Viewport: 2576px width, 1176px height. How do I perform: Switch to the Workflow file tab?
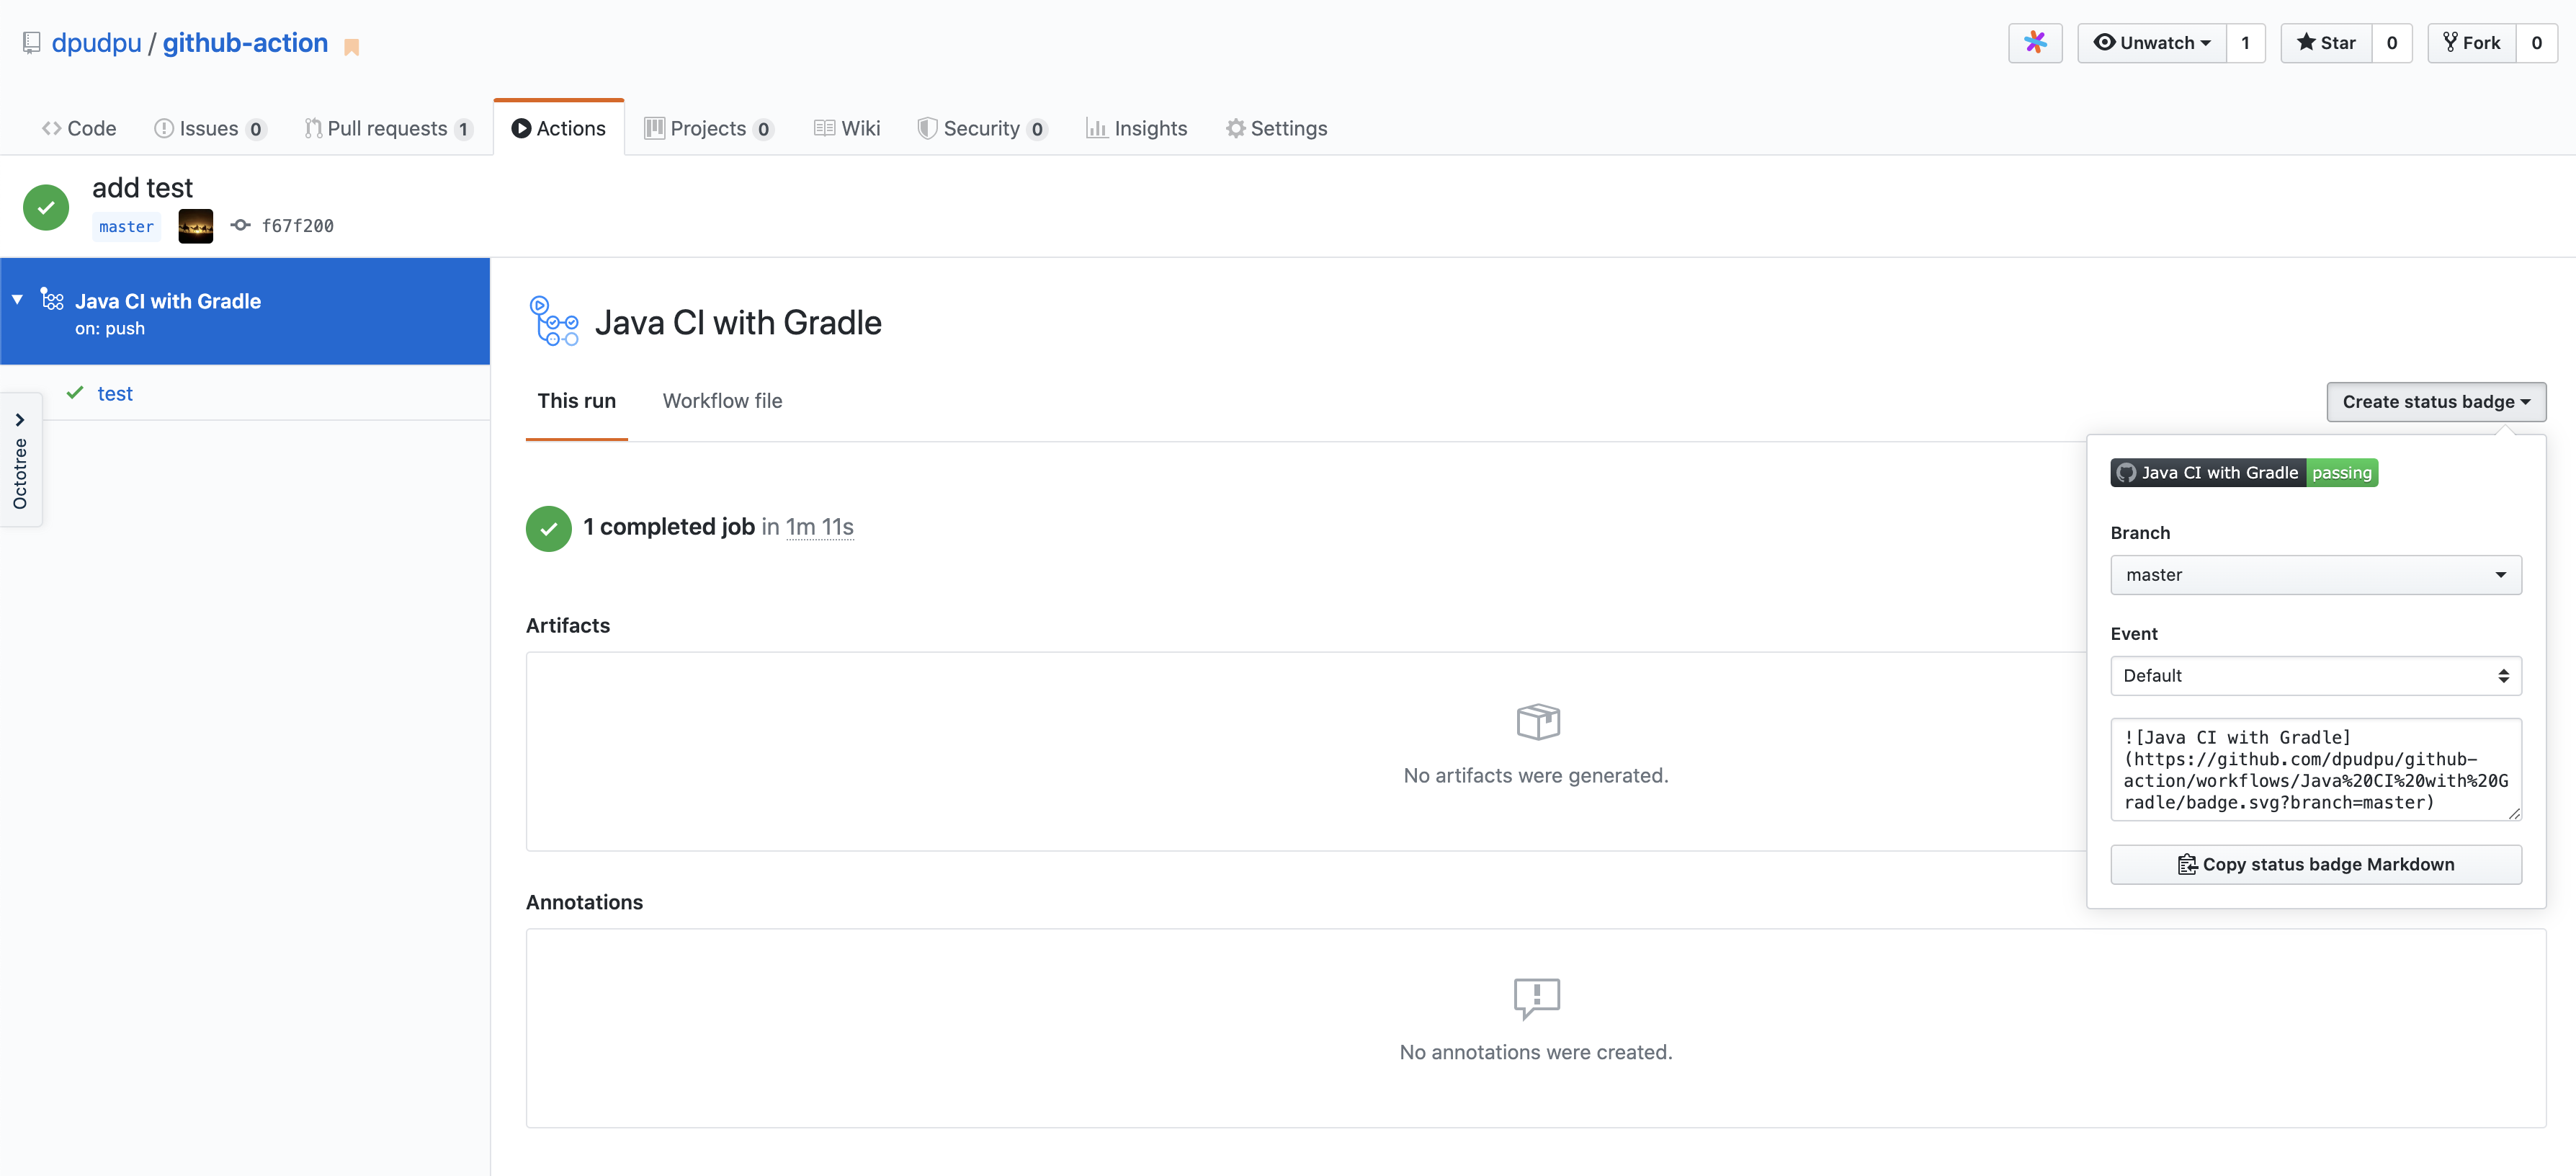(x=722, y=401)
